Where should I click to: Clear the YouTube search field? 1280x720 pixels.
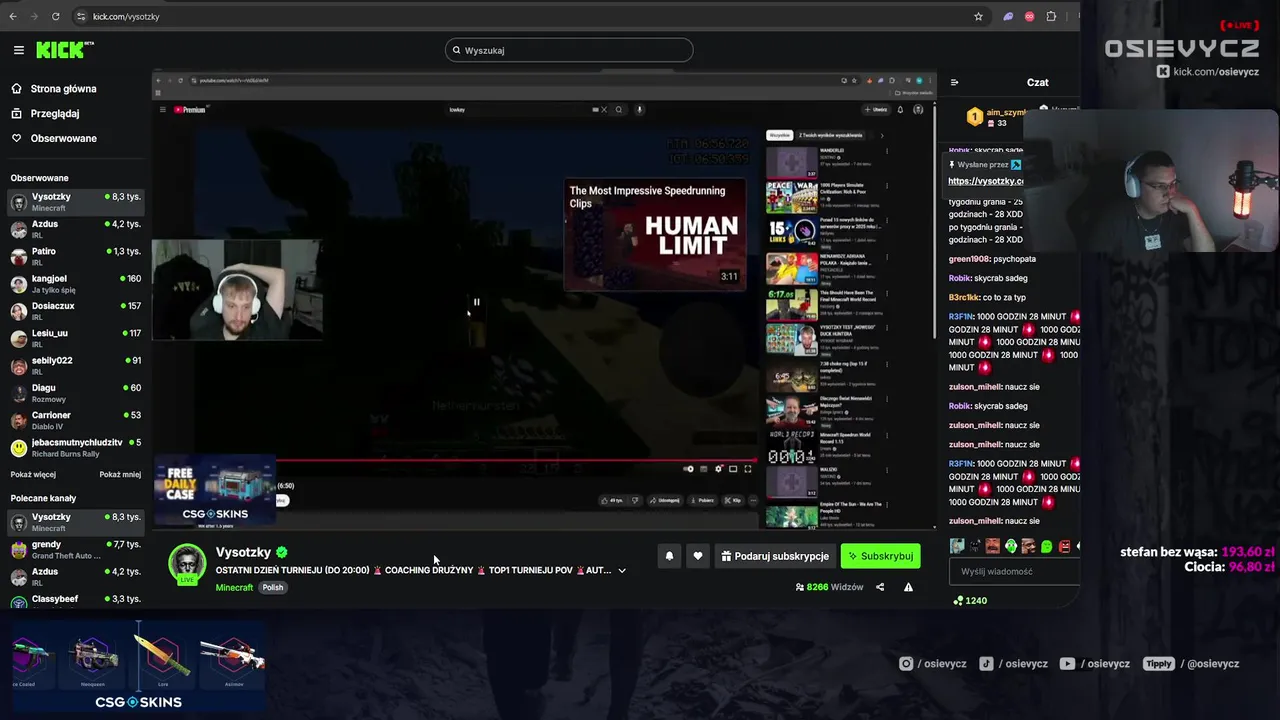pyautogui.click(x=603, y=110)
